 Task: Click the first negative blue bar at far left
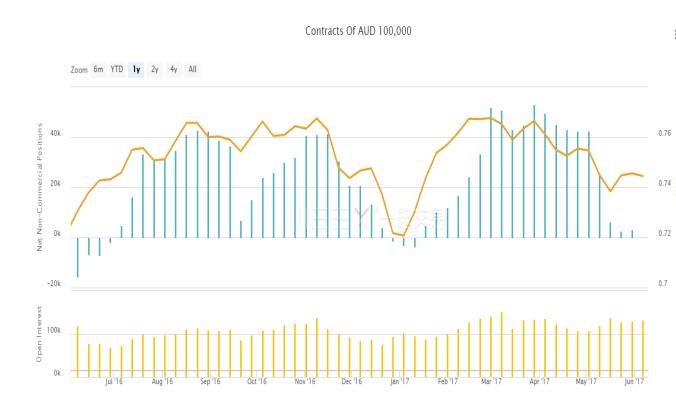(77, 256)
